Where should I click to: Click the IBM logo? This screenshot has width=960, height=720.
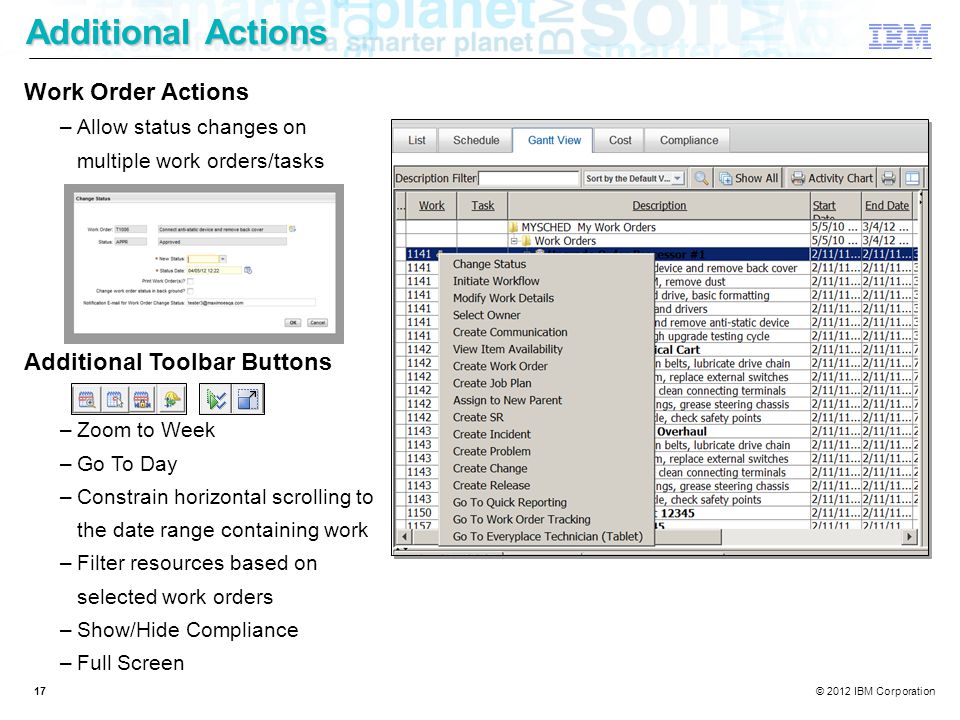click(899, 37)
